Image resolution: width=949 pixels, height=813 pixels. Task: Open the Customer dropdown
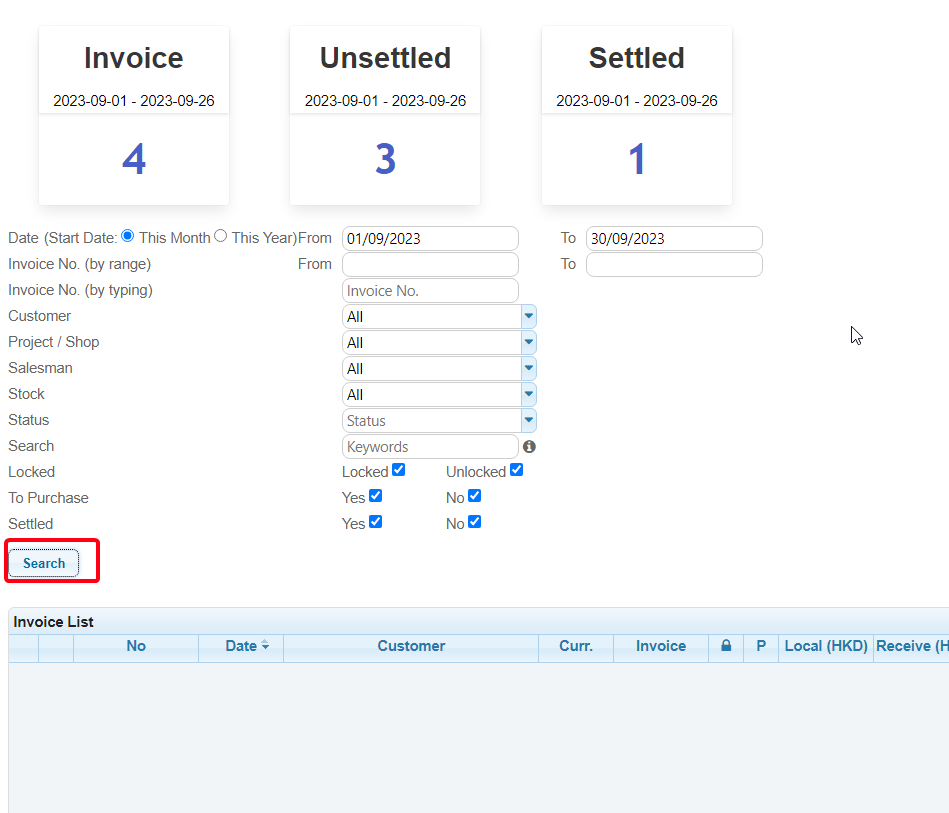528,317
